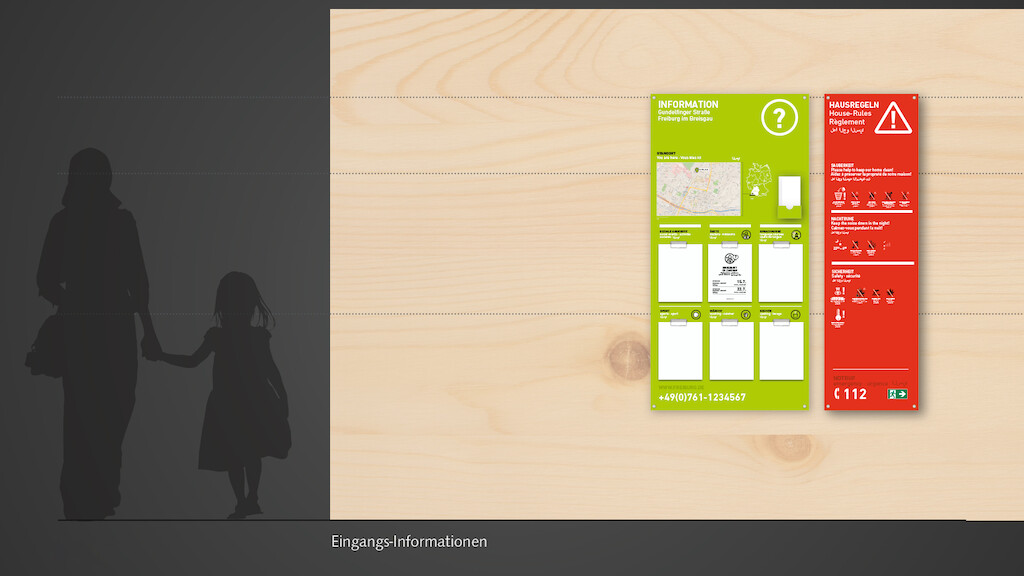The height and width of the screenshot is (576, 1024).
Task: Click the INFORMATION heading on the green board
Action: coord(688,104)
